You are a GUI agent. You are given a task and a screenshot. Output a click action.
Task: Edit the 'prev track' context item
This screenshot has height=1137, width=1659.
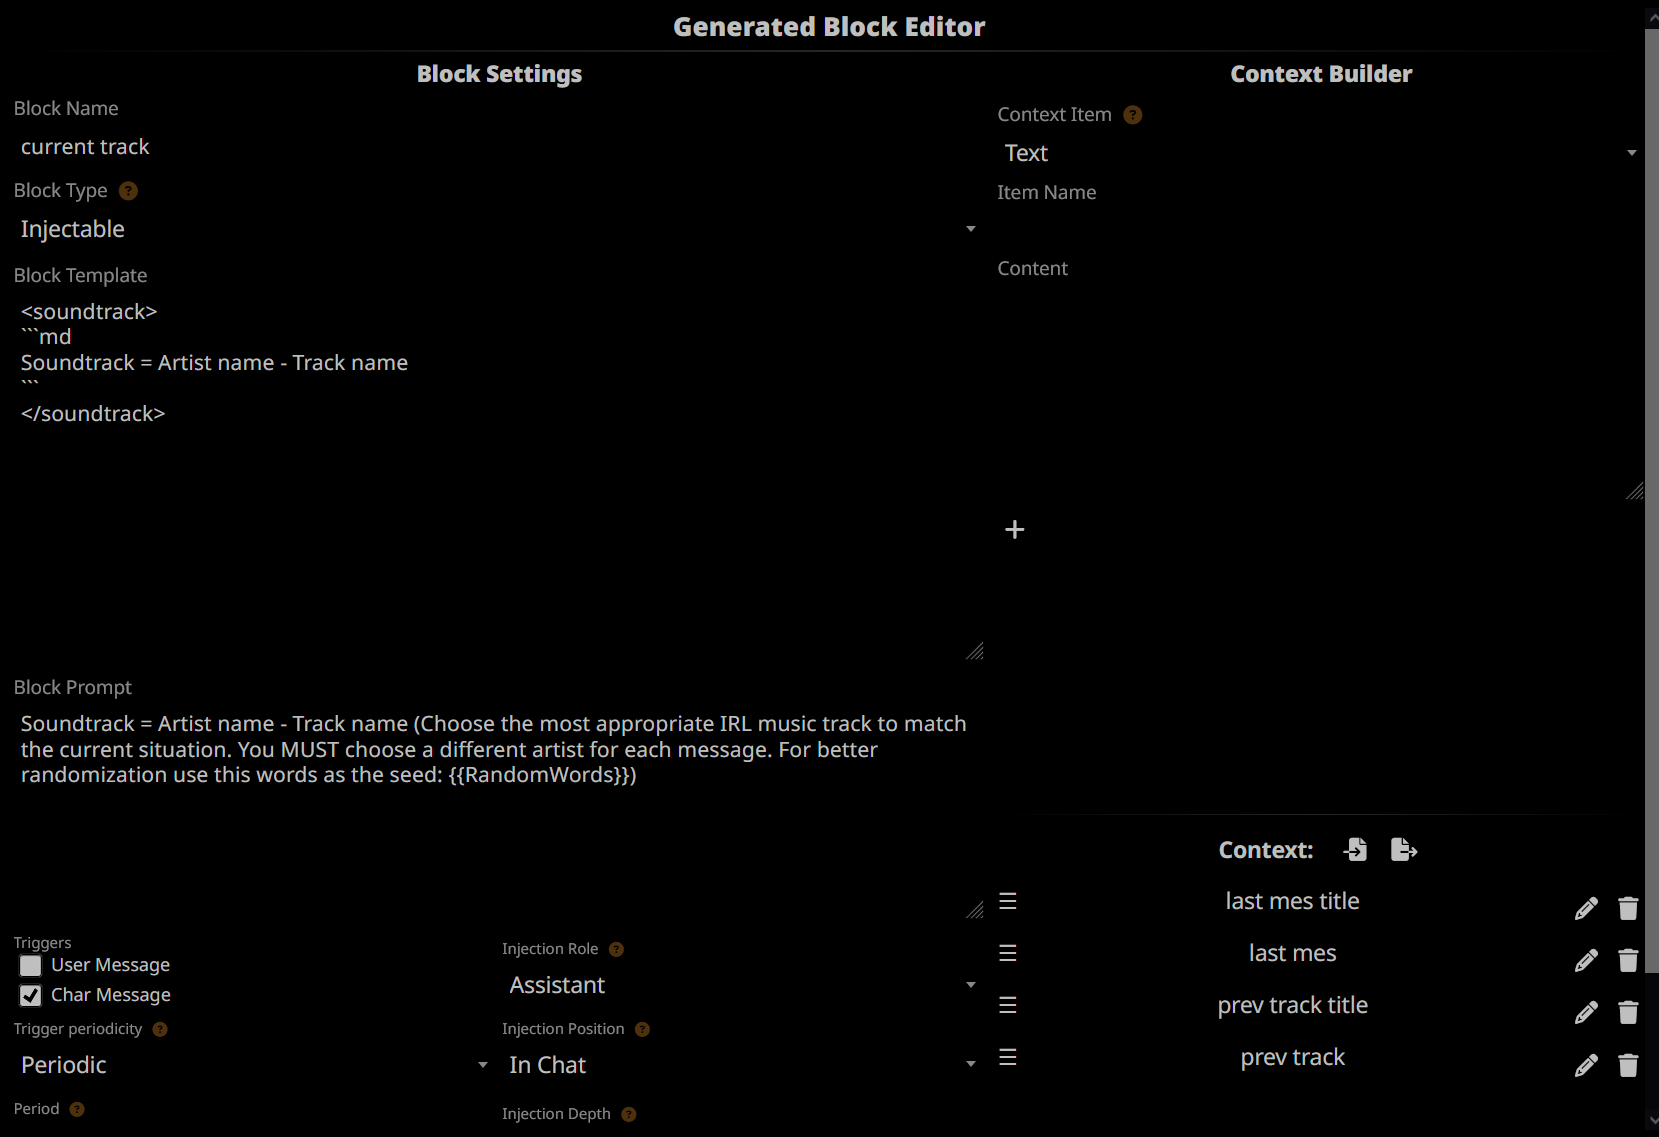click(1586, 1065)
